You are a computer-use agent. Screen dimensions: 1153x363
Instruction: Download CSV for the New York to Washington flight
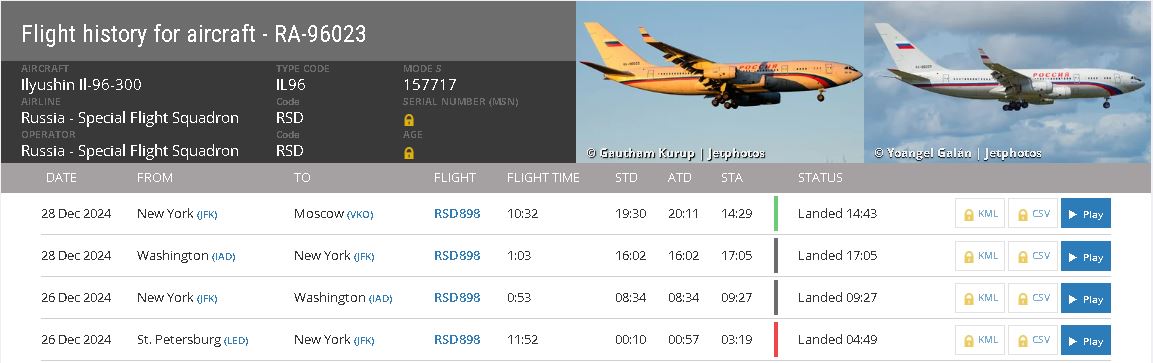point(1032,298)
